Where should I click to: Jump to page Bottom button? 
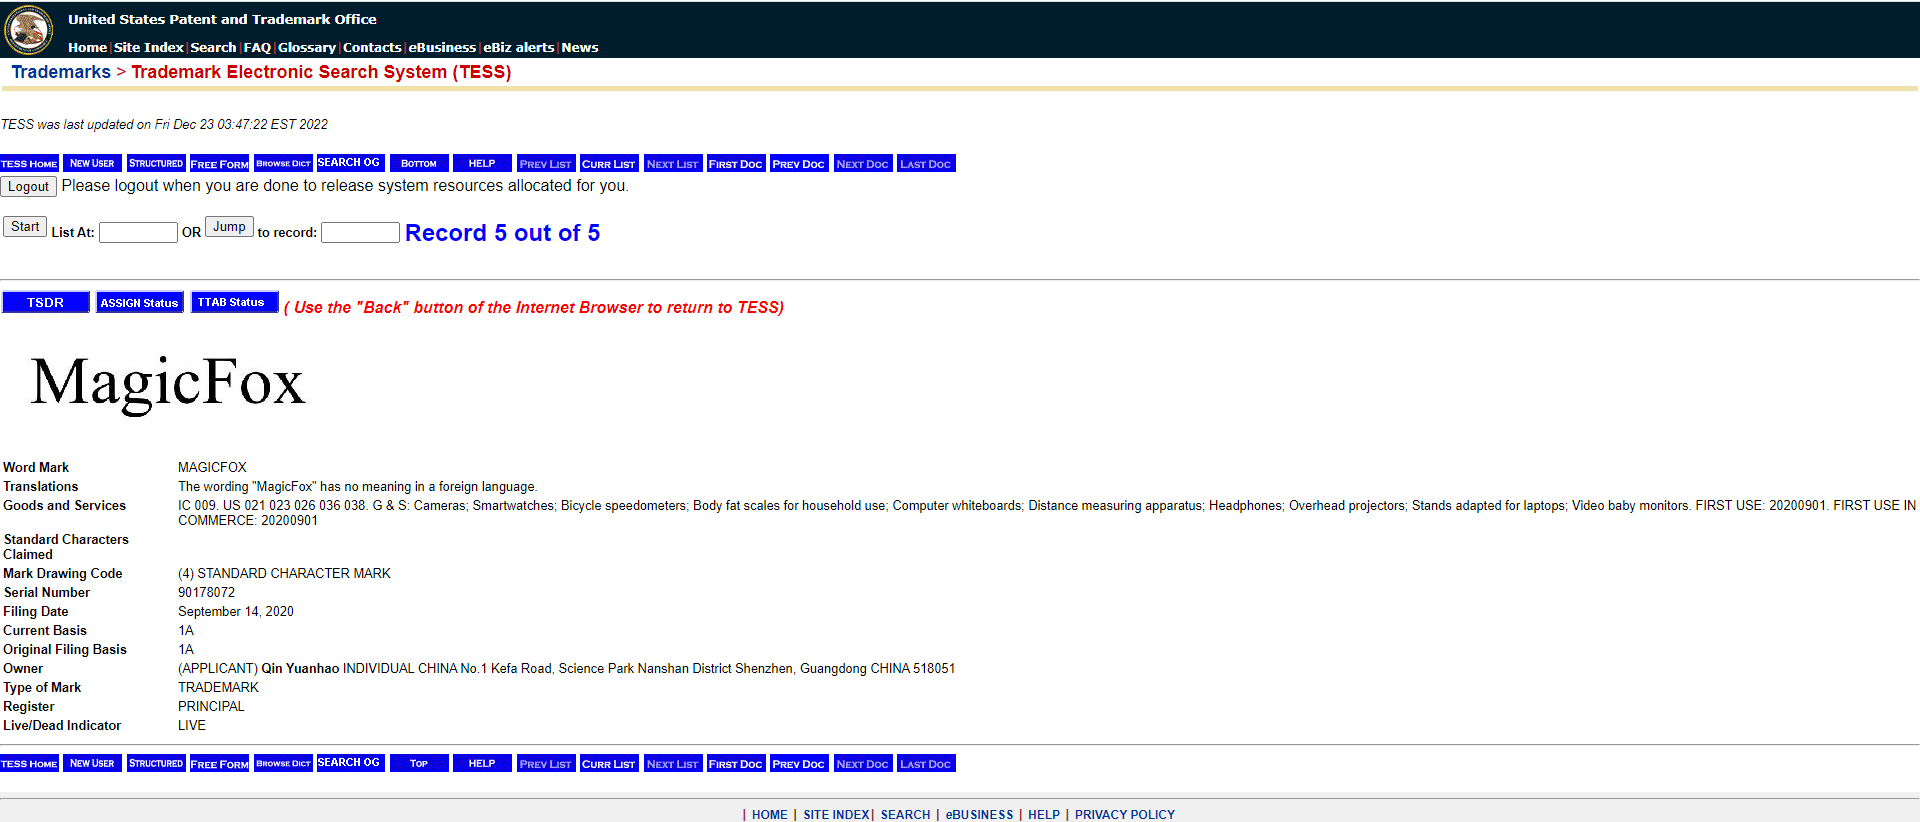(x=419, y=164)
